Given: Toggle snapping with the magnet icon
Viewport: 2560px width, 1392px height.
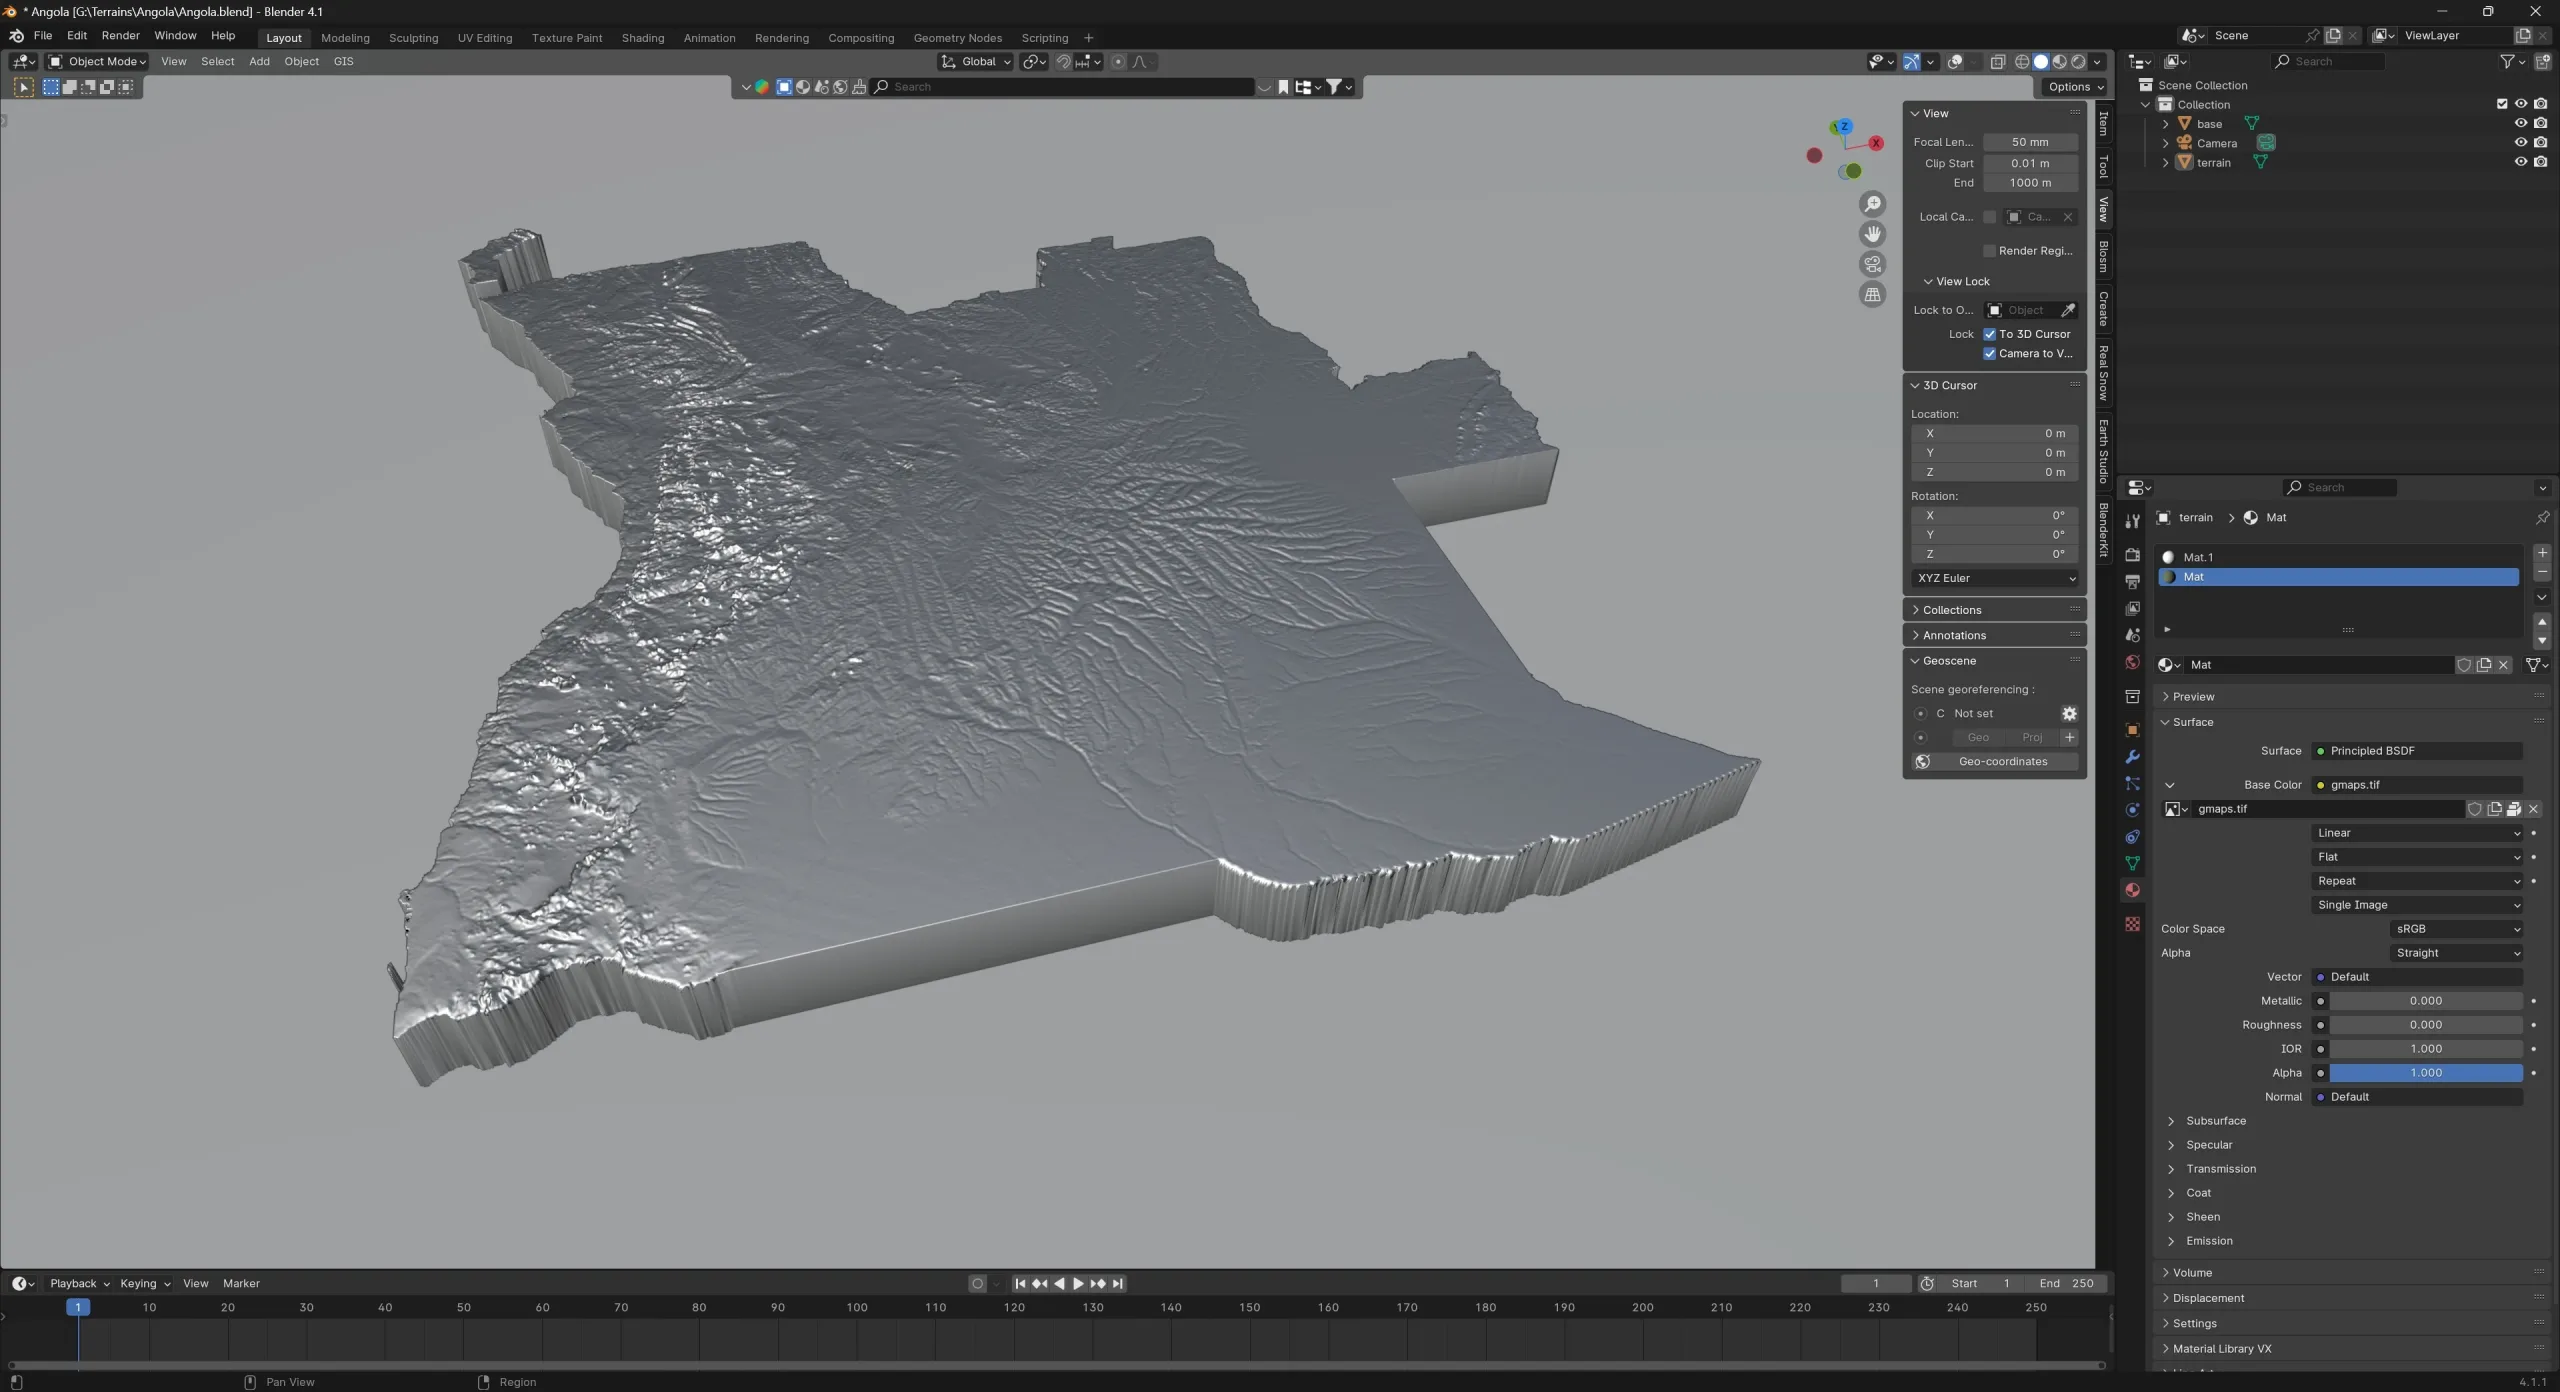Looking at the screenshot, I should coord(1063,61).
